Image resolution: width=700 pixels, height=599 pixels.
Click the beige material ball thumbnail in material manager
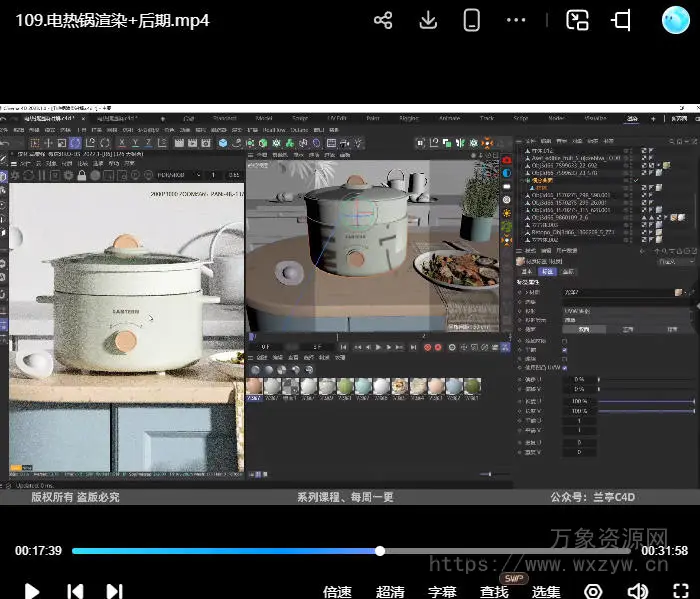pyautogui.click(x=256, y=386)
